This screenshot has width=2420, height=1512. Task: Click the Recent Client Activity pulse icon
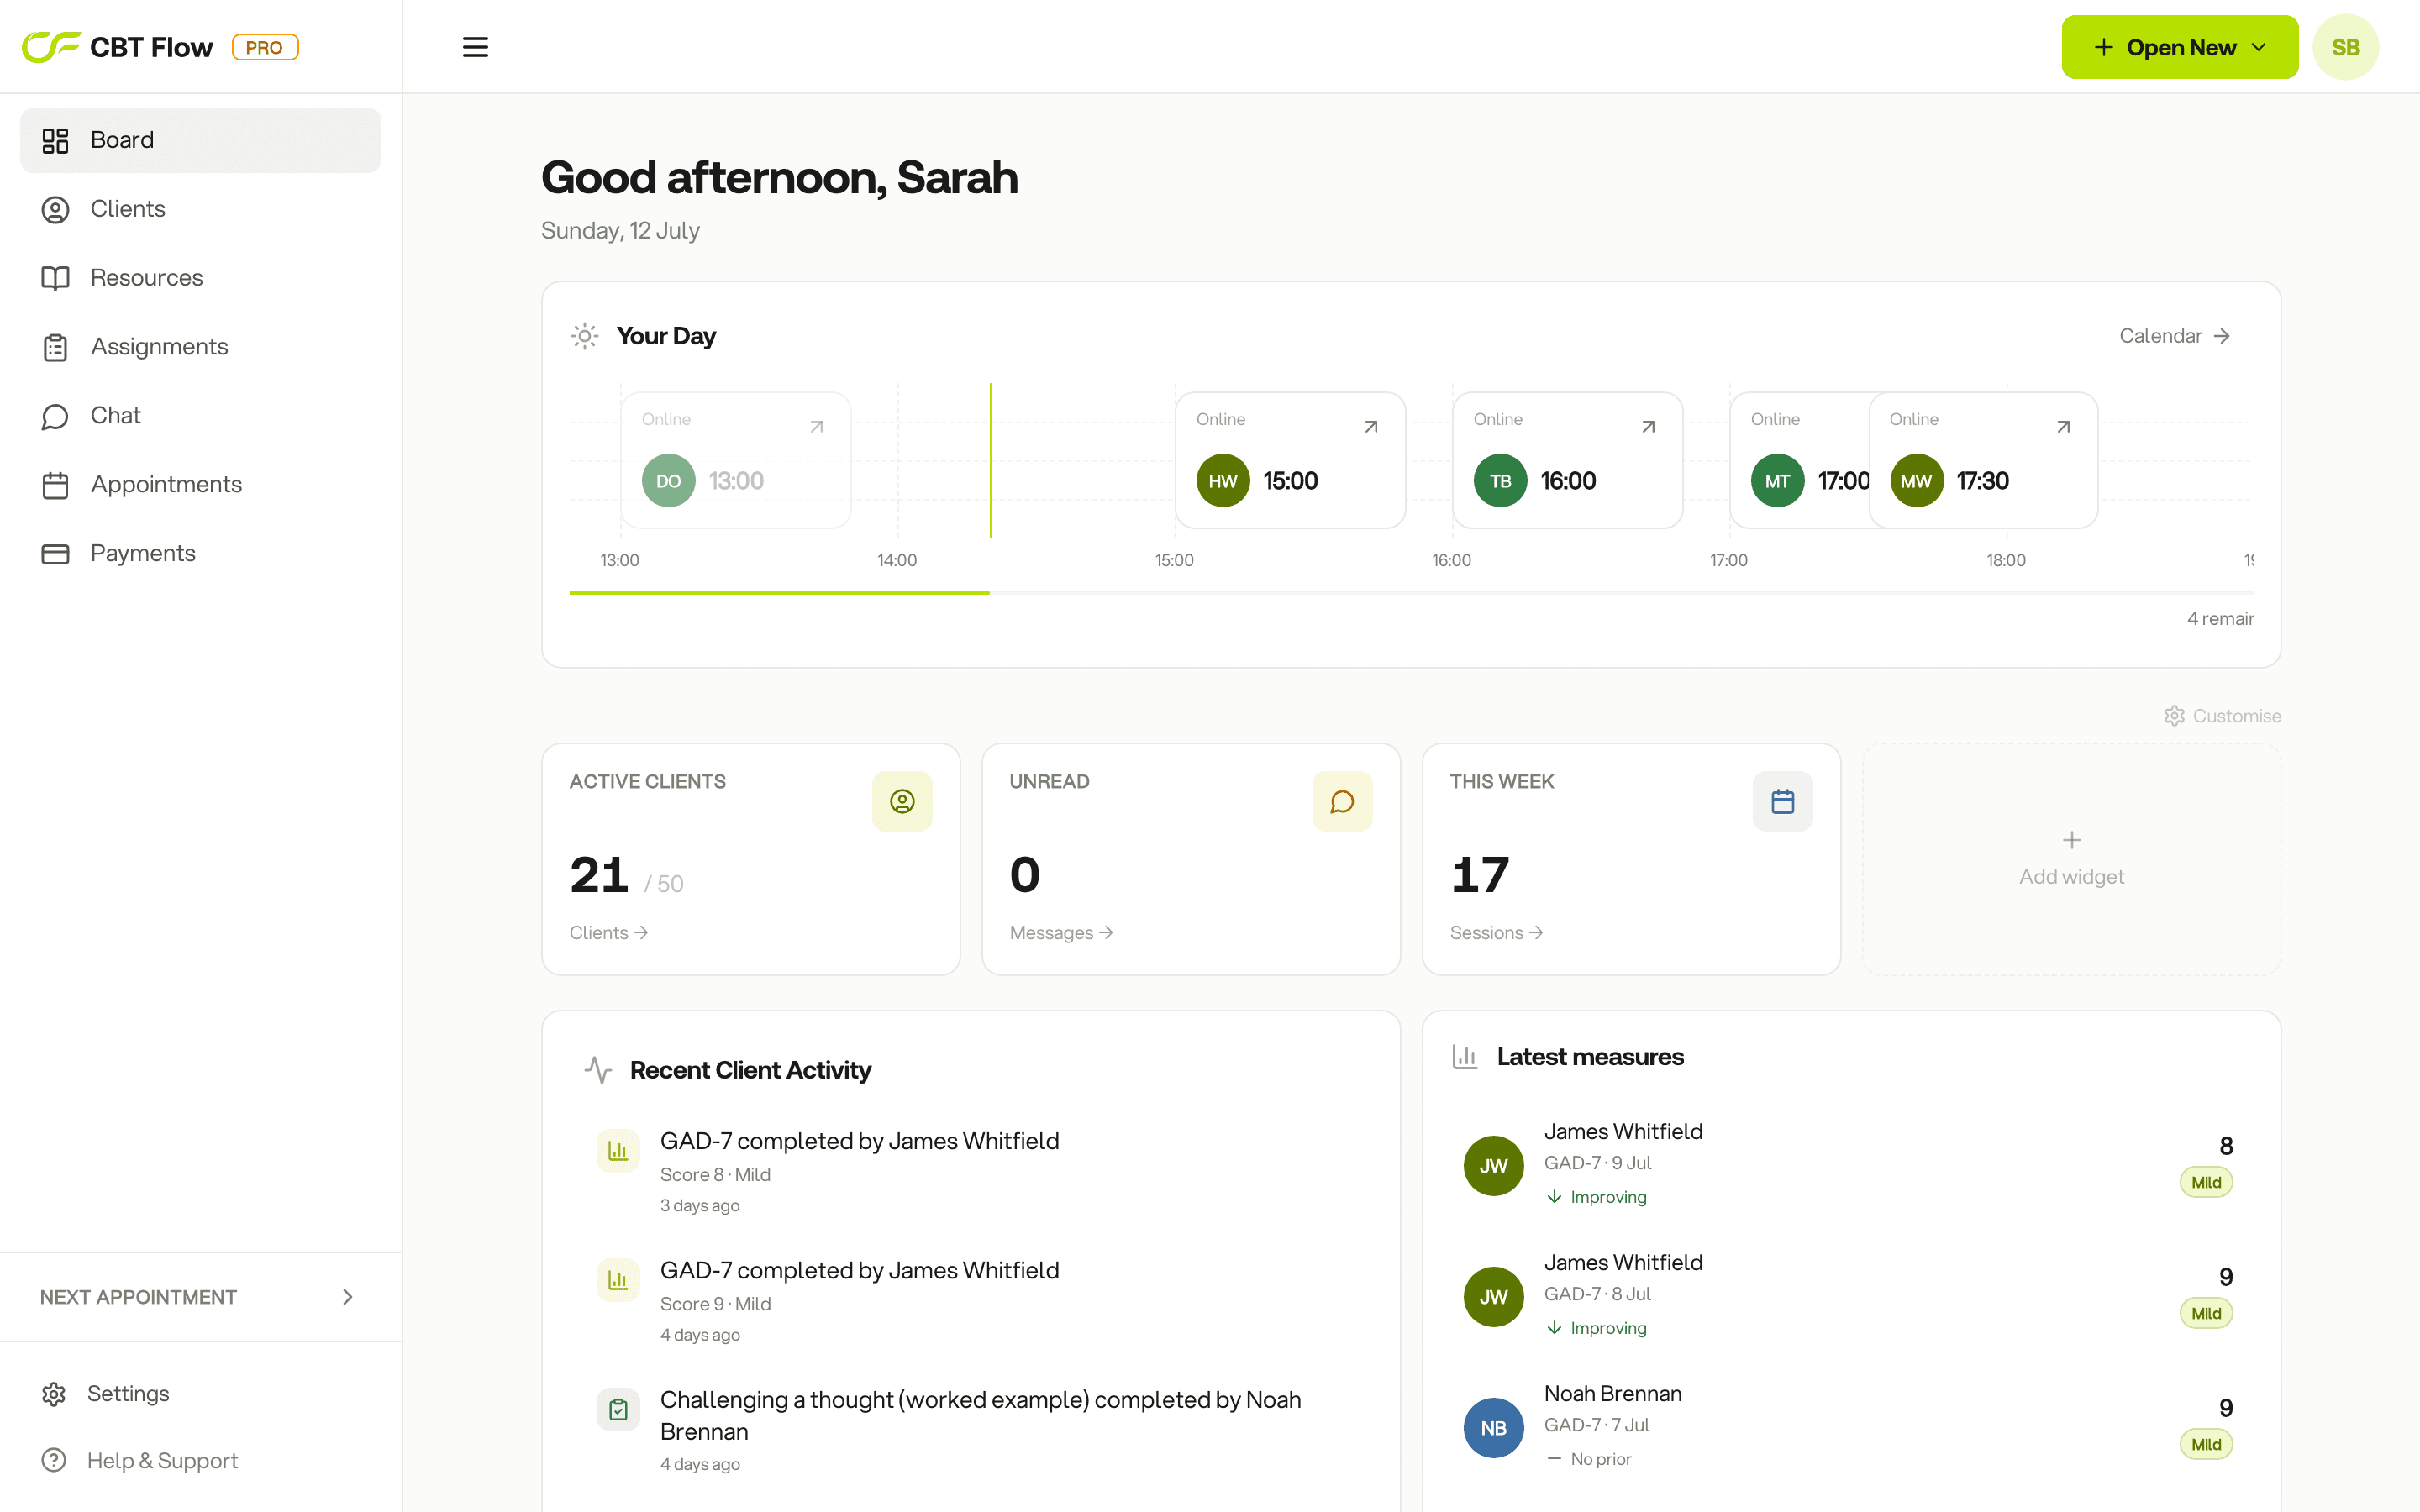coord(598,1070)
